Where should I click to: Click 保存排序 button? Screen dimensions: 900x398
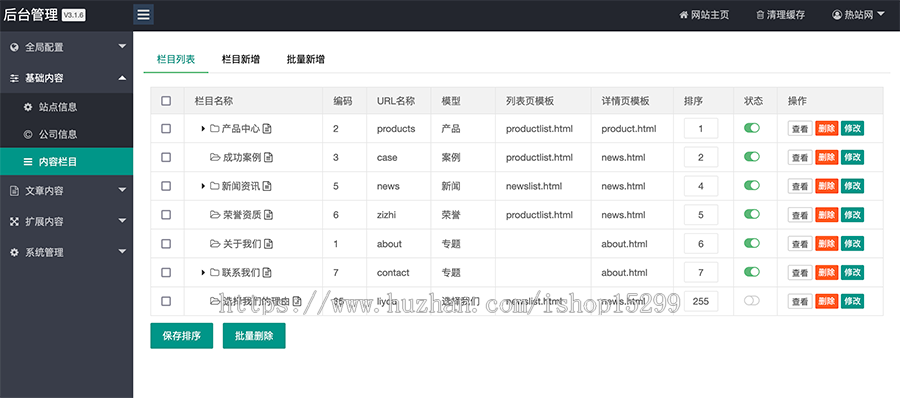tap(181, 336)
